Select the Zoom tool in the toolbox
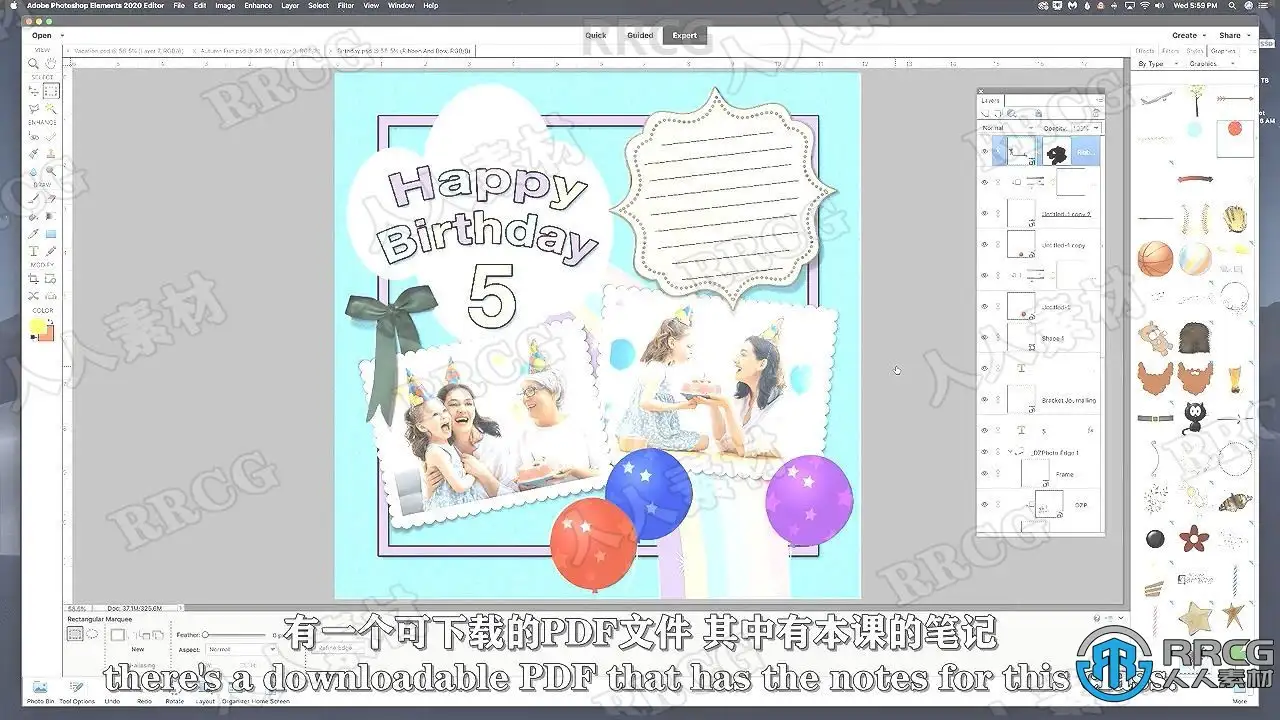Viewport: 1280px width, 720px height. point(33,64)
